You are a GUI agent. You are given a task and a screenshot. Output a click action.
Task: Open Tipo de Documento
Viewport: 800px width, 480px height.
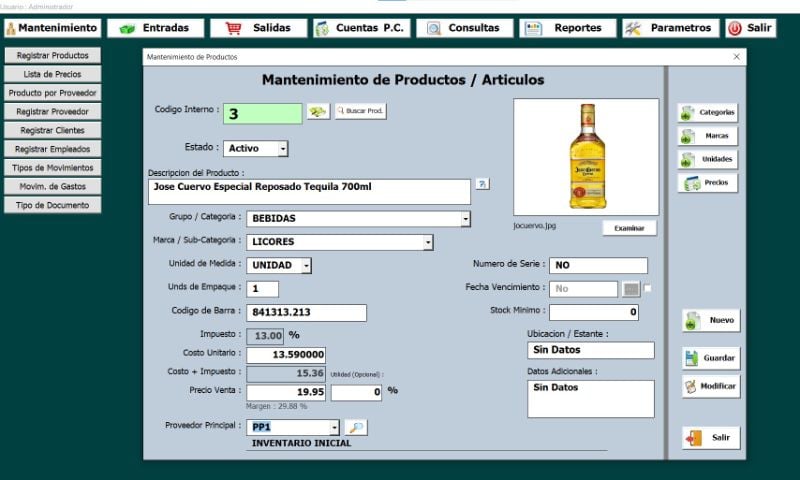[x=53, y=205]
